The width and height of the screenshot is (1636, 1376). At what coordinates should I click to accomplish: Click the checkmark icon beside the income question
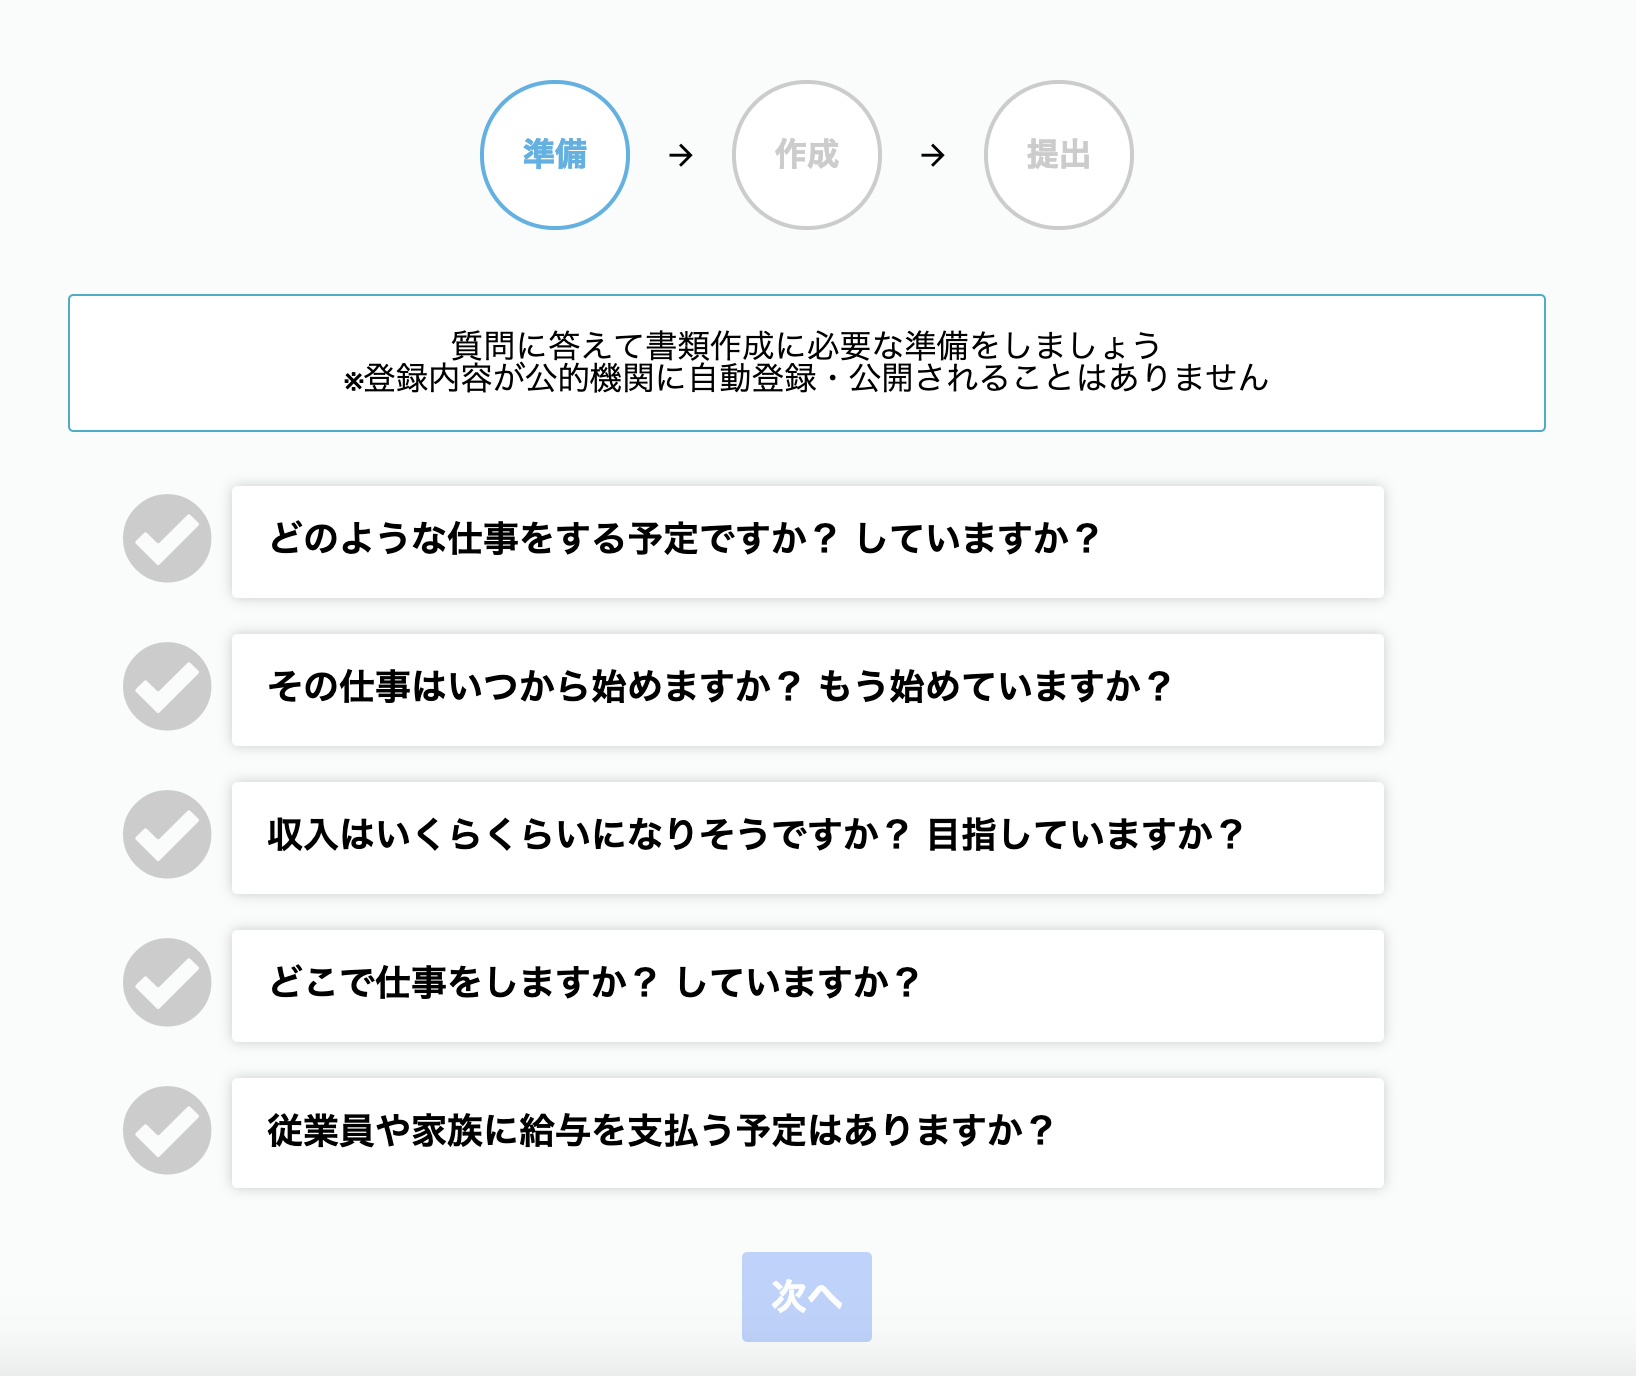[x=167, y=836]
